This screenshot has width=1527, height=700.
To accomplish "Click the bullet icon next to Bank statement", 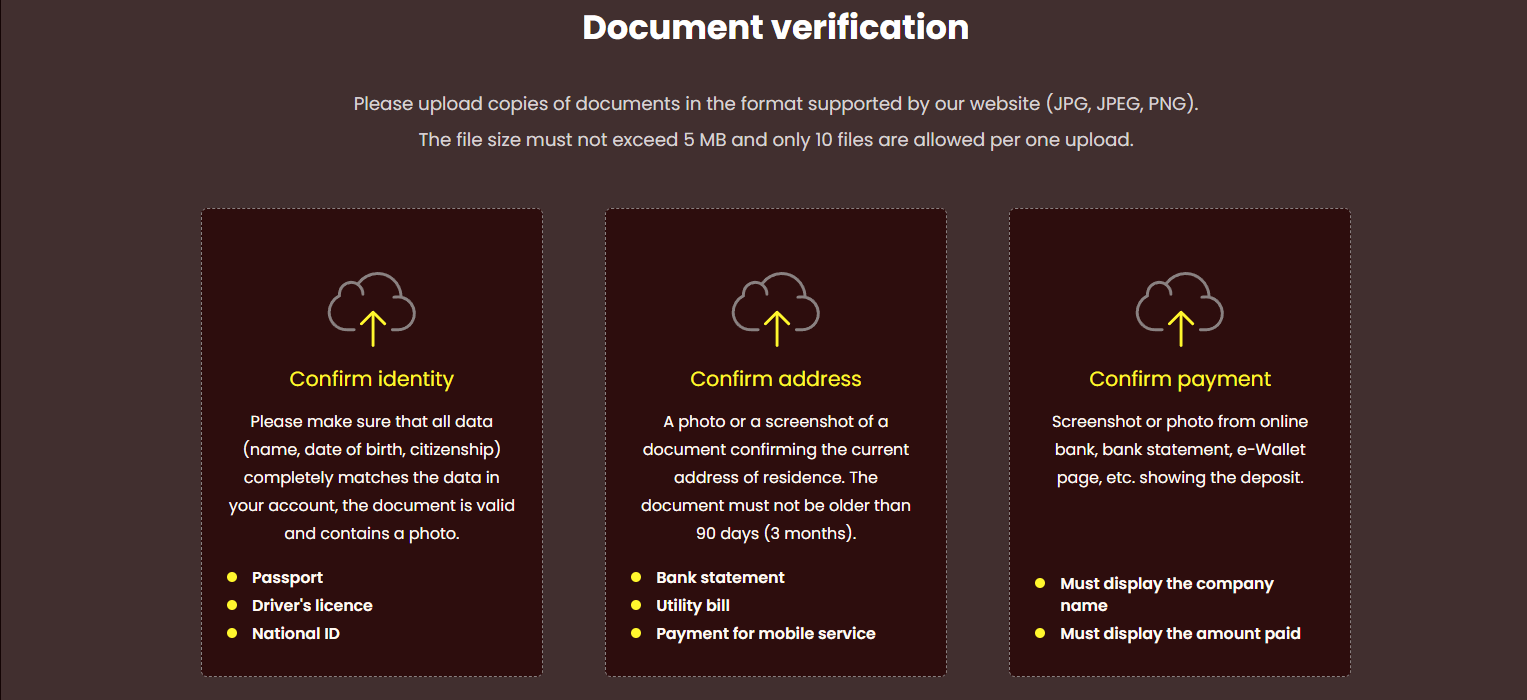I will pos(637,577).
